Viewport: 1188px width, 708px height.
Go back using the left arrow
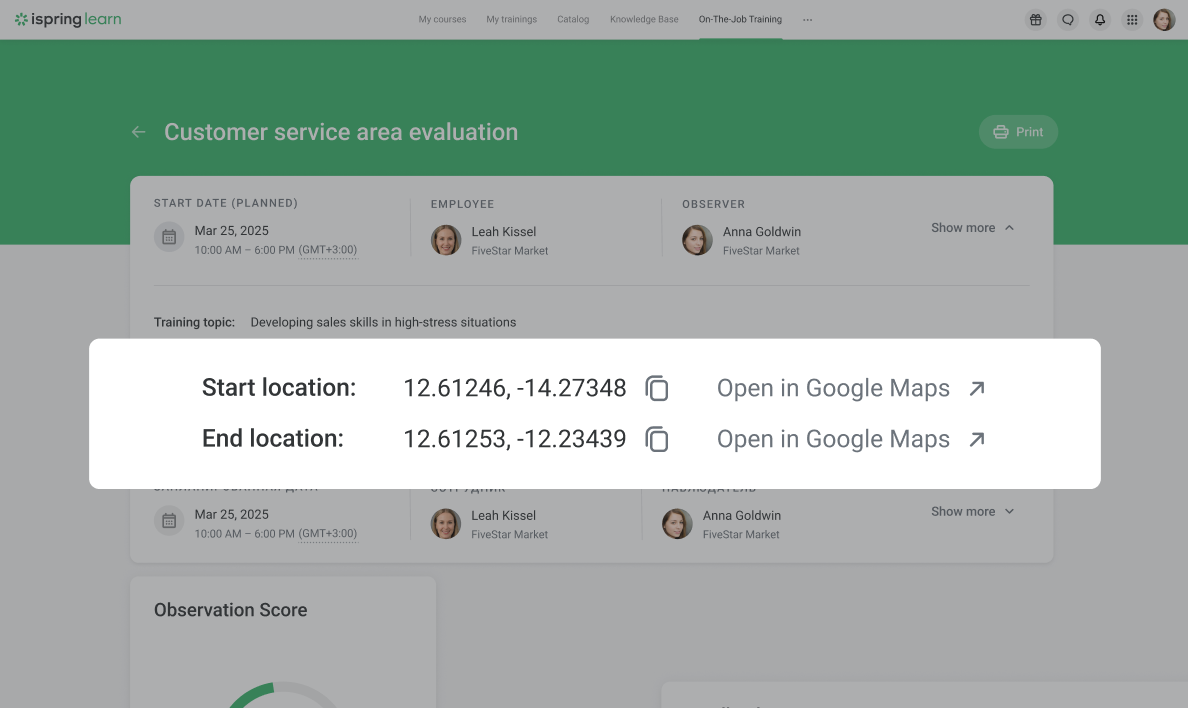(x=139, y=132)
